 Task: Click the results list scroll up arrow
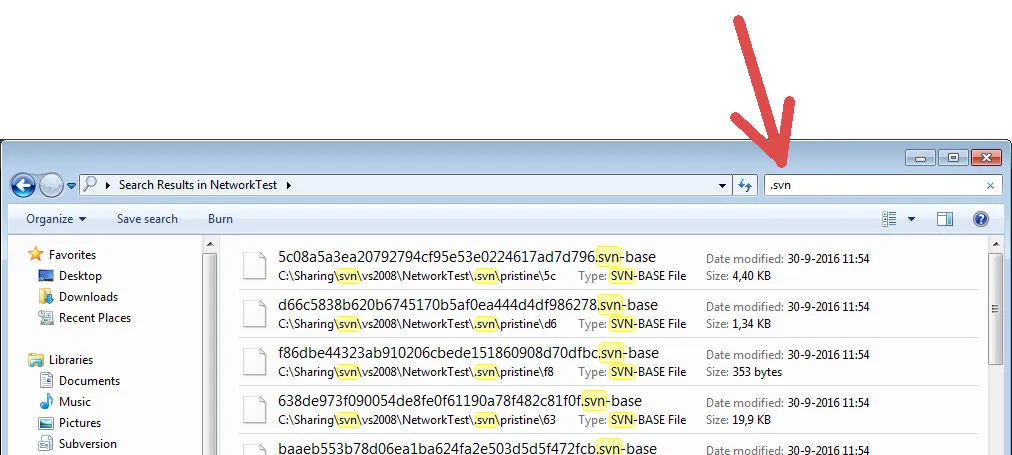pyautogui.click(x=995, y=245)
